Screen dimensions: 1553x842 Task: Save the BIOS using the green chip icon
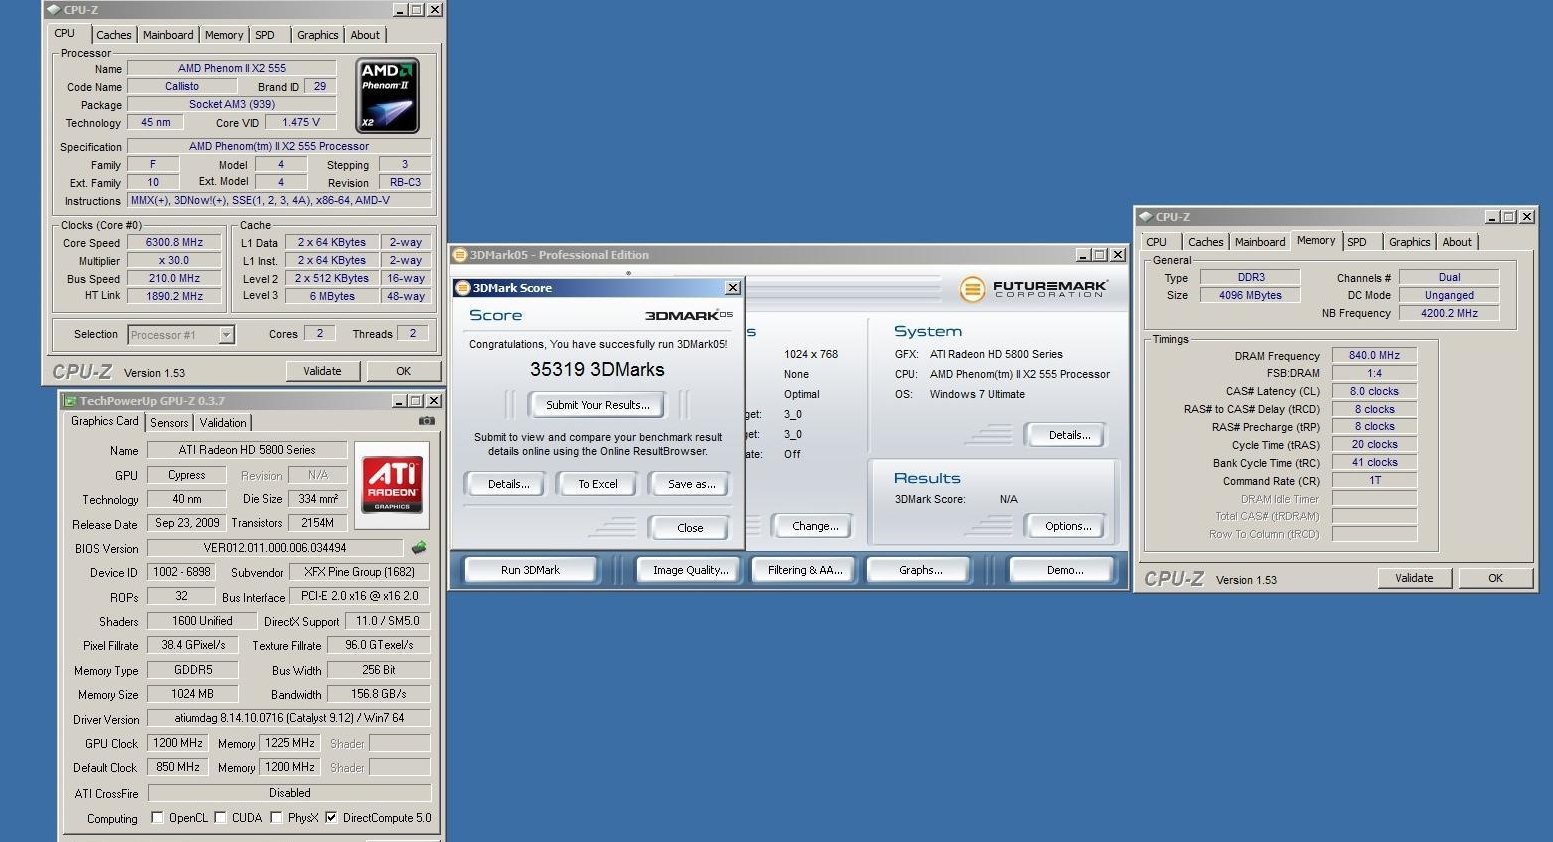click(x=419, y=547)
